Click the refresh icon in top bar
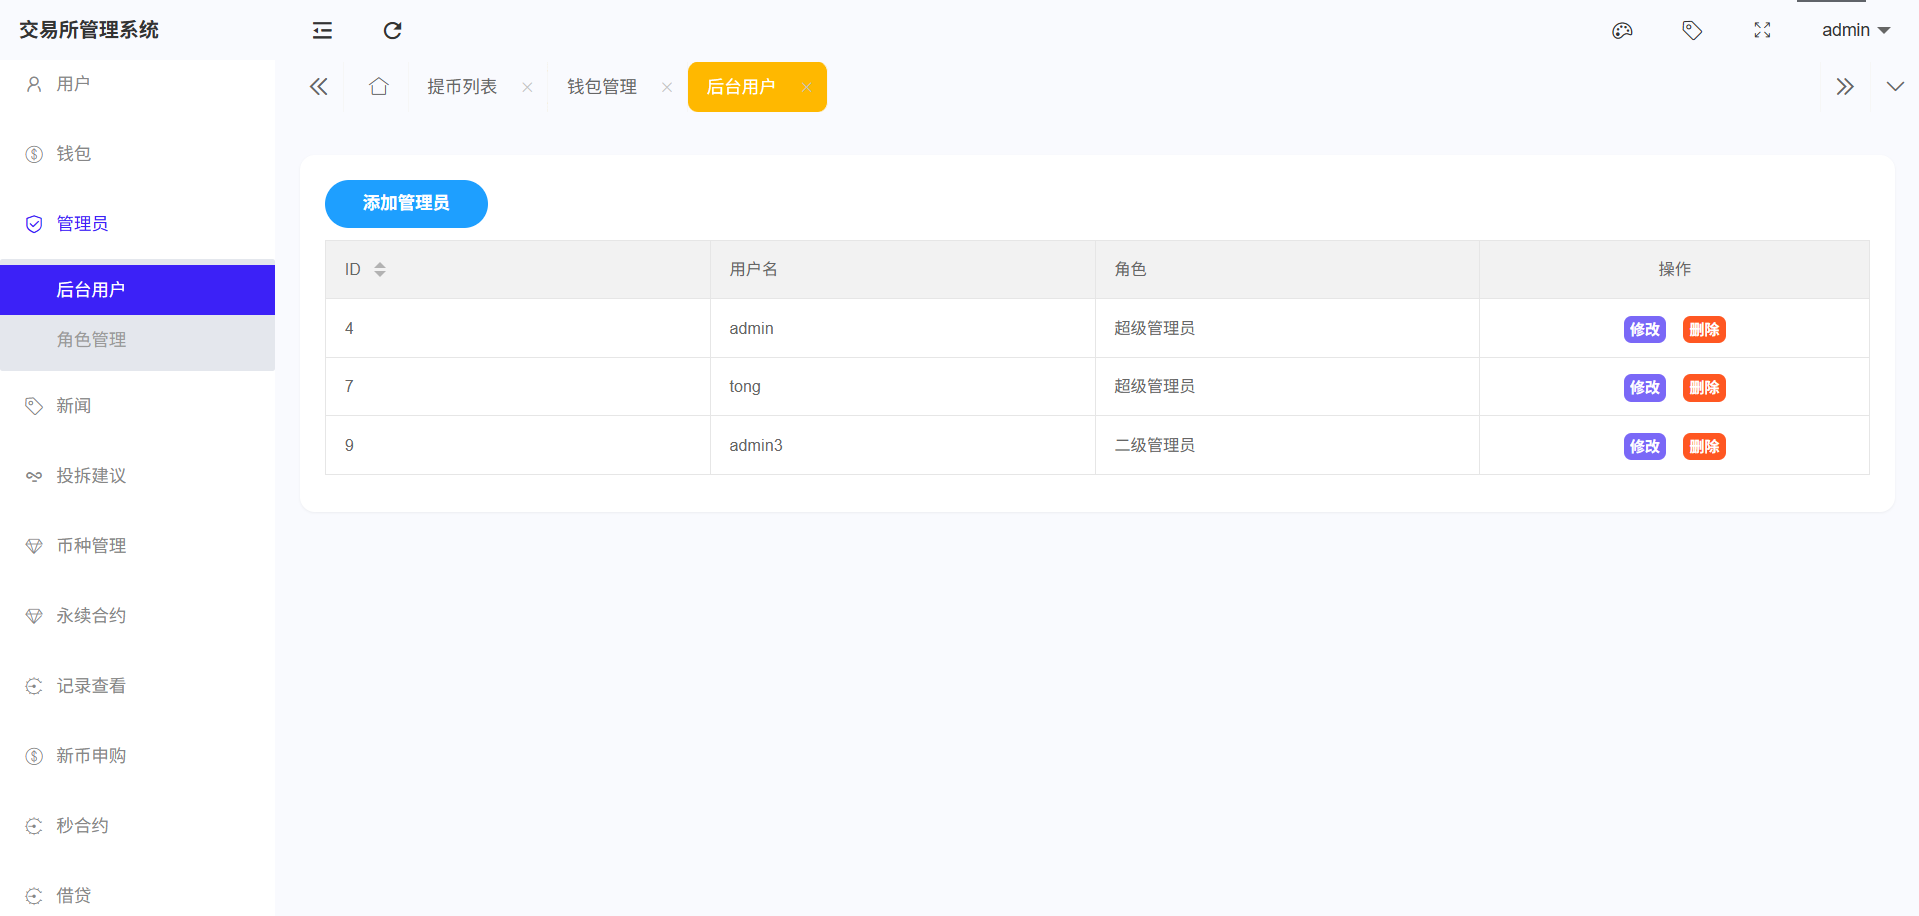The image size is (1919, 916). click(x=392, y=31)
